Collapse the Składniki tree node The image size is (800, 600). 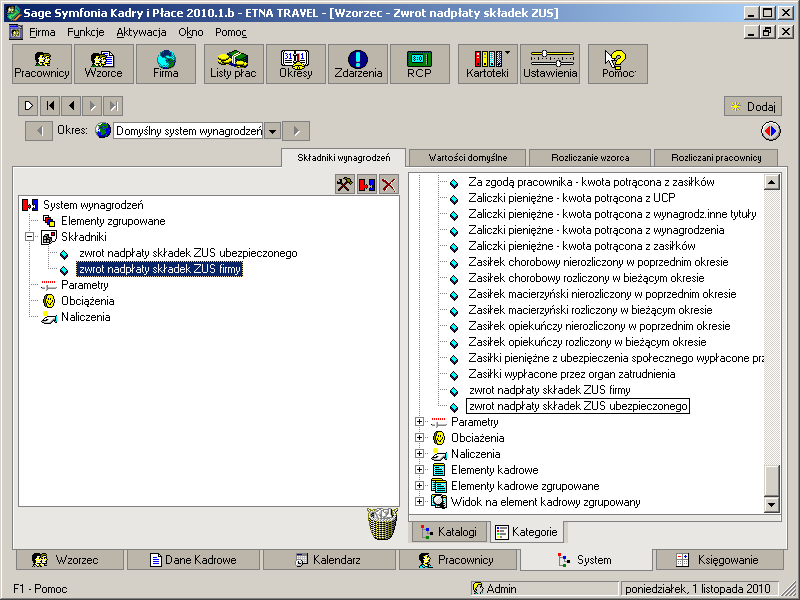click(x=30, y=237)
